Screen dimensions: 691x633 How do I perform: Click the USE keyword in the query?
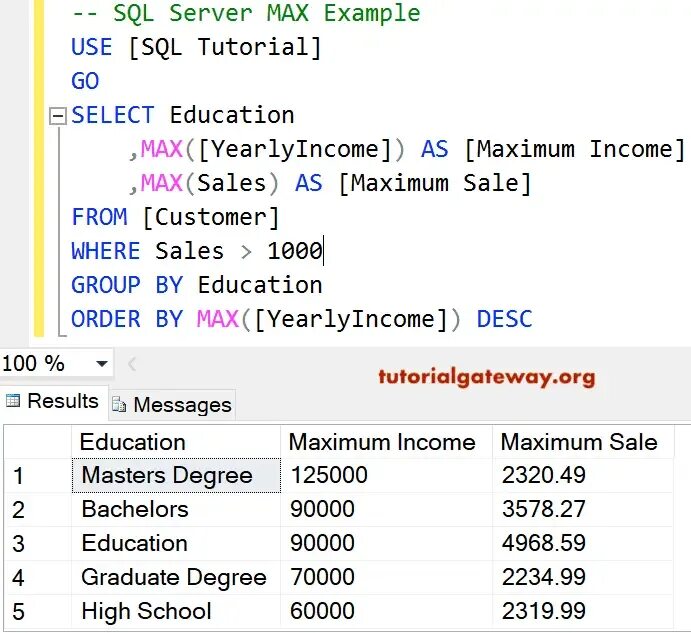(x=92, y=47)
